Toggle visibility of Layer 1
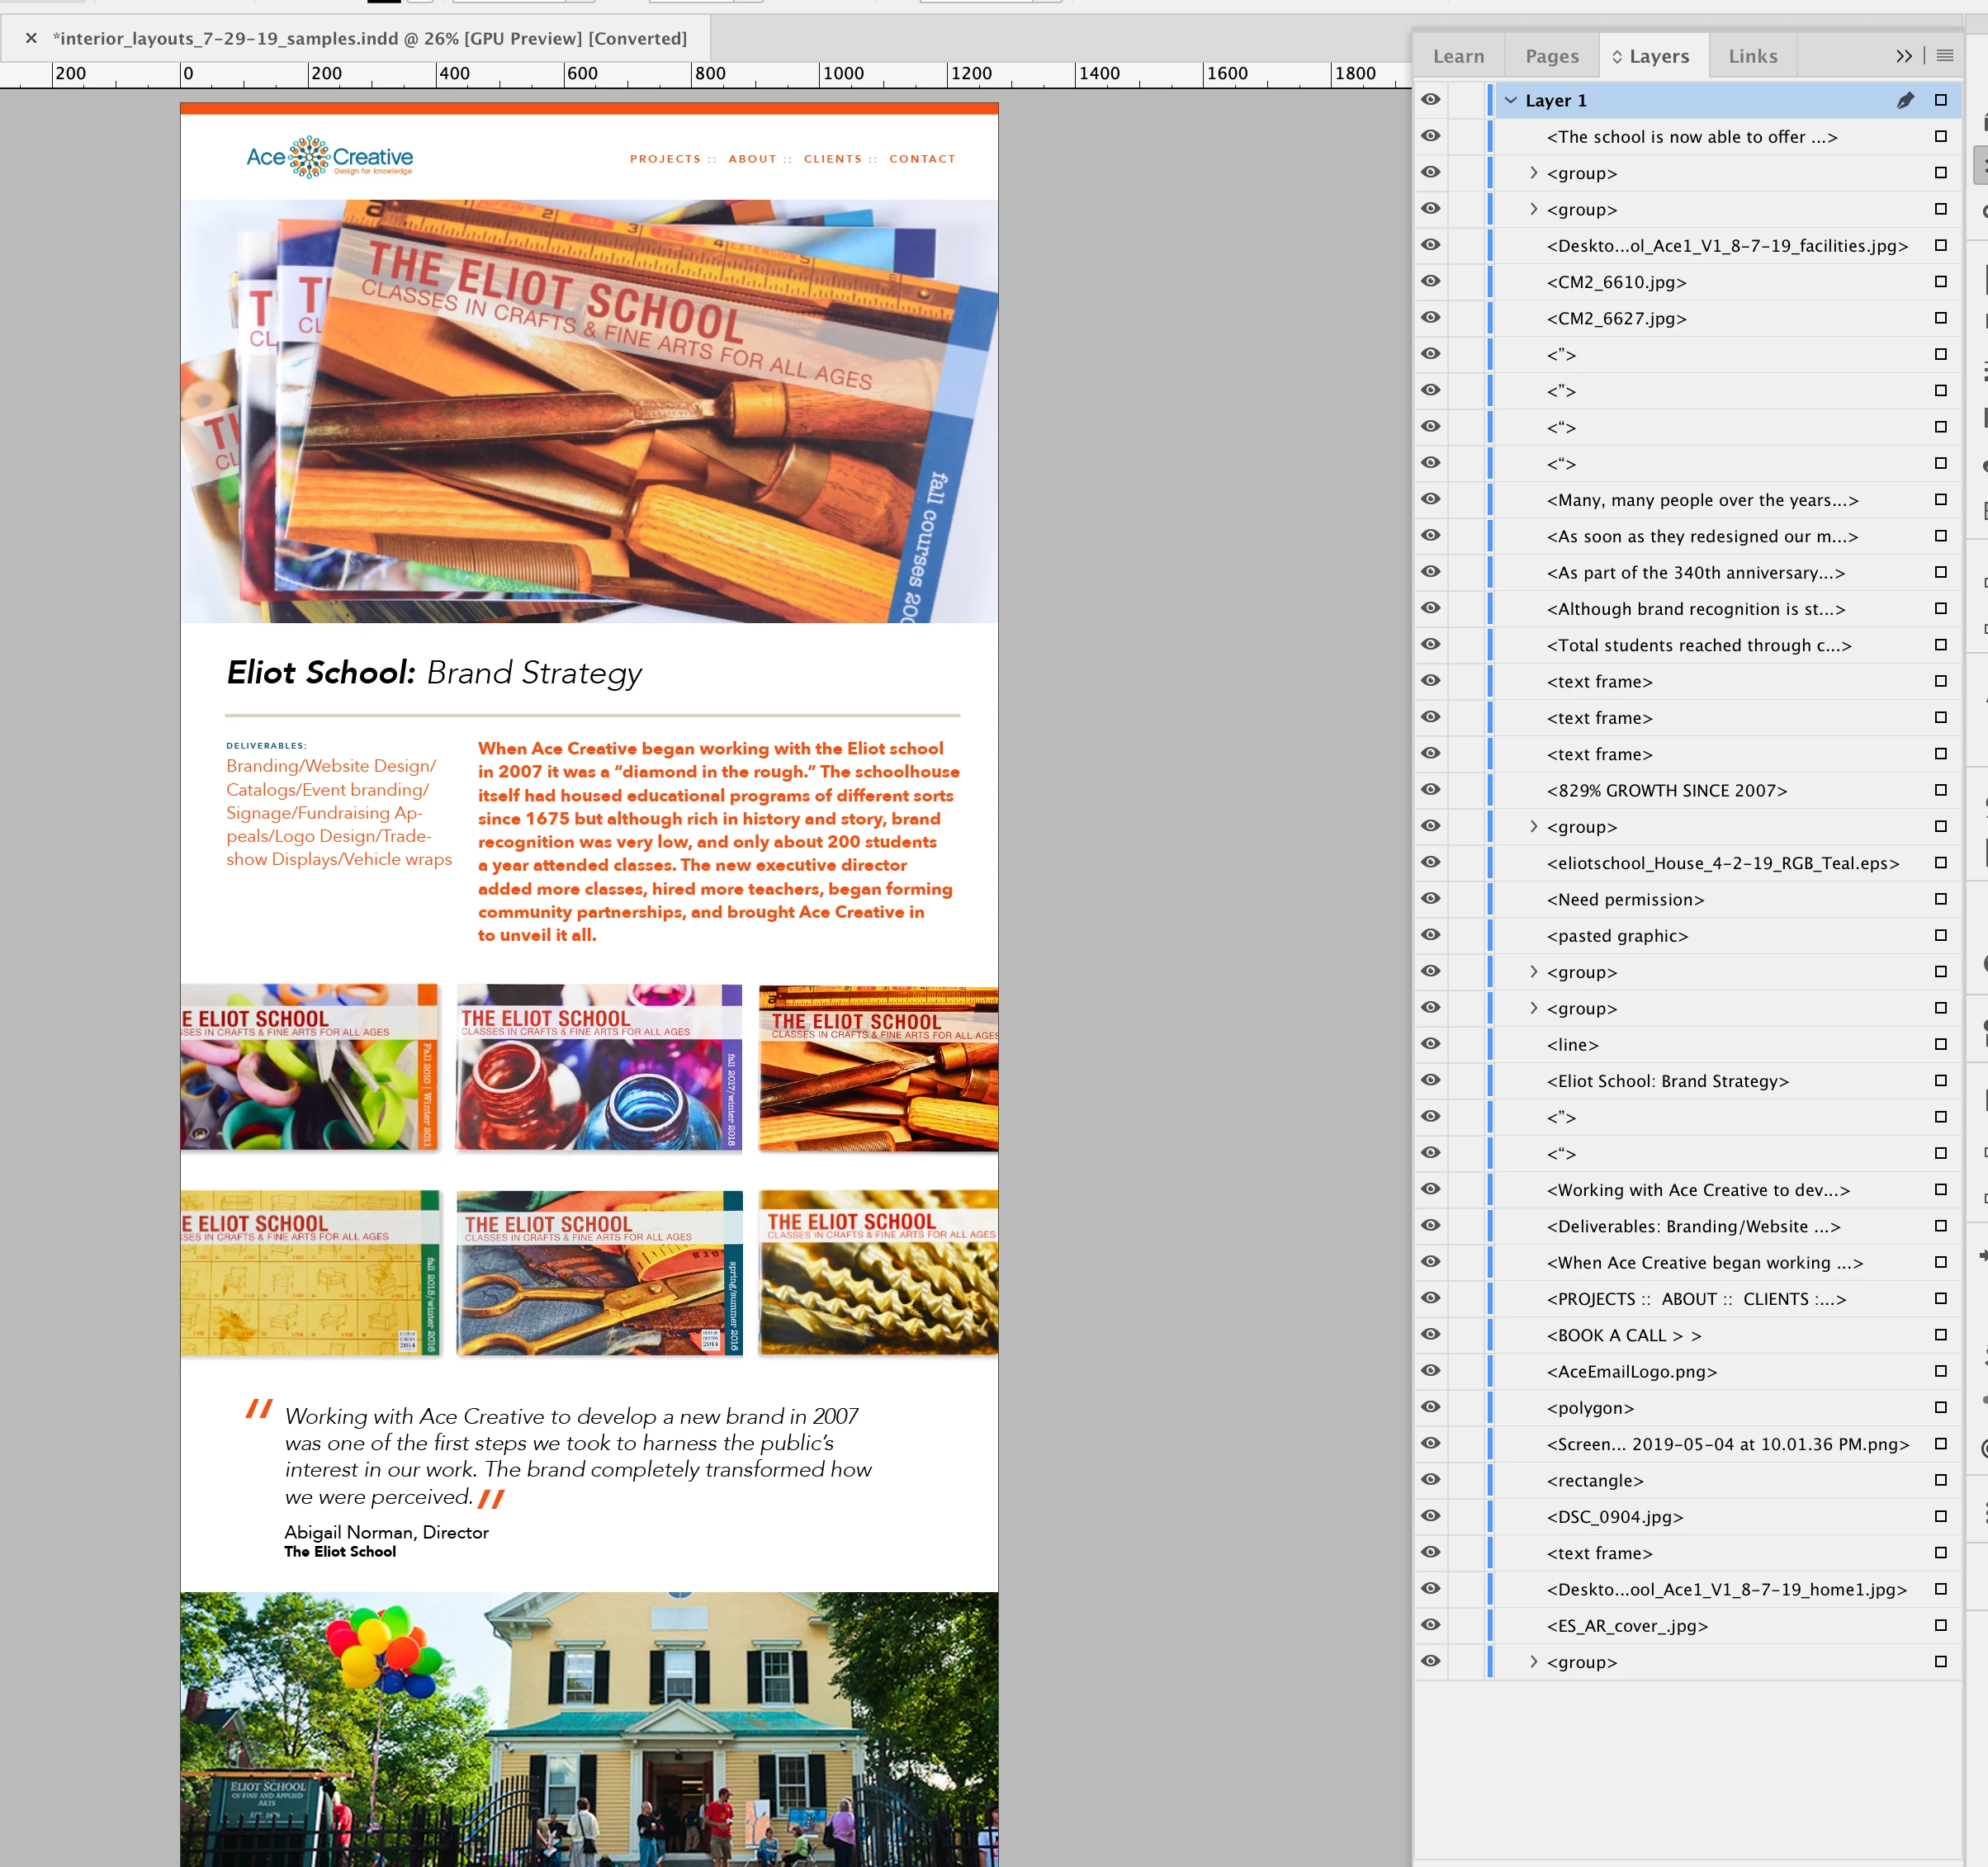The image size is (1988, 1867). click(1431, 100)
